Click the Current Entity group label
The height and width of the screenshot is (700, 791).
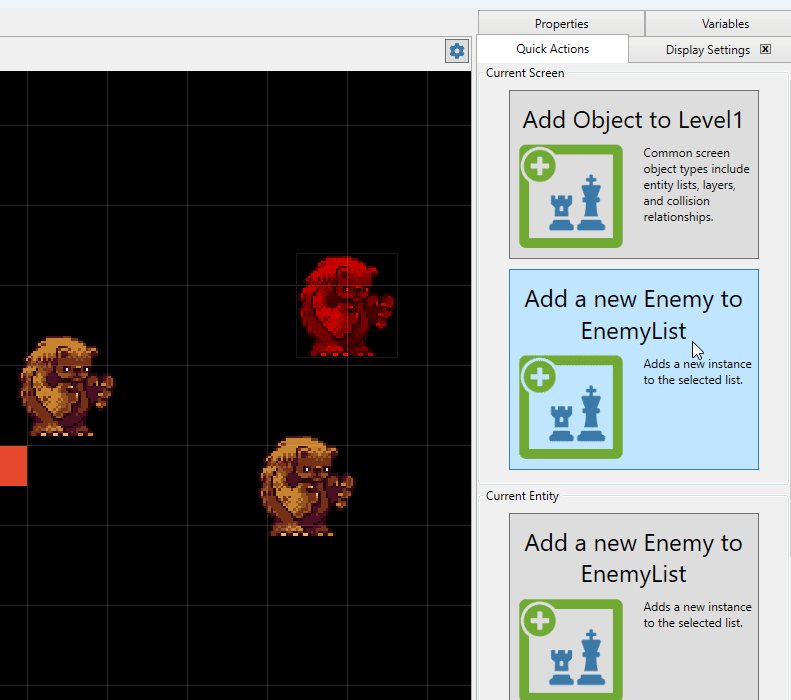point(522,496)
